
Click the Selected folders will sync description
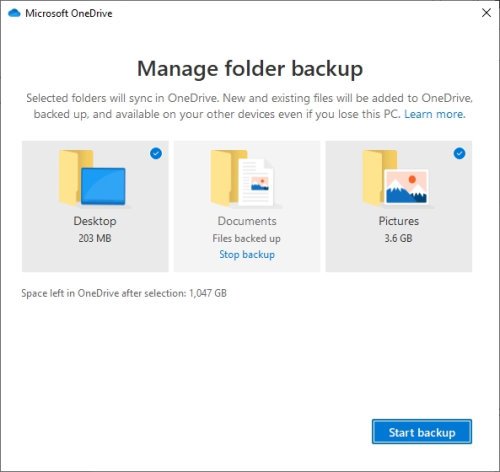pos(249,106)
